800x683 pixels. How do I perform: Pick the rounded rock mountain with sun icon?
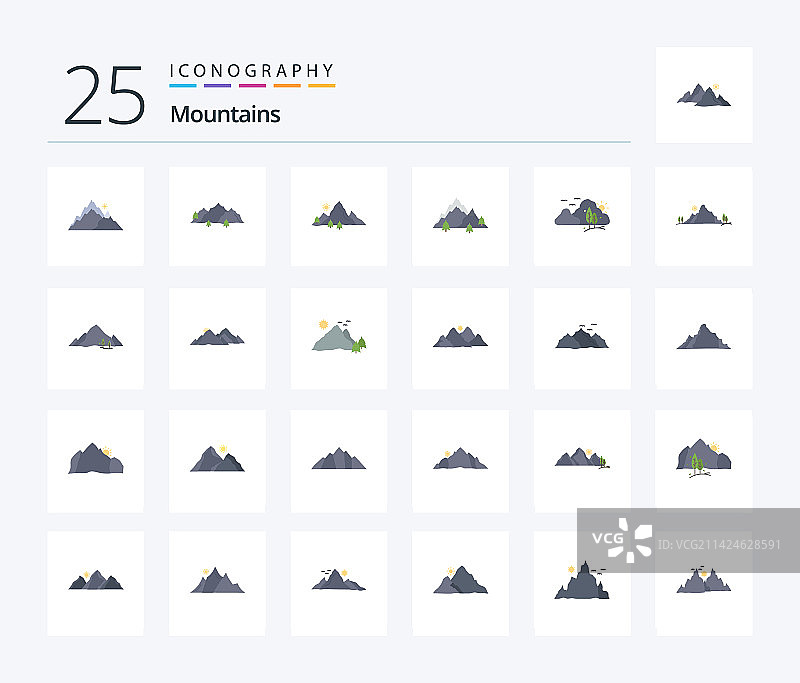95,458
